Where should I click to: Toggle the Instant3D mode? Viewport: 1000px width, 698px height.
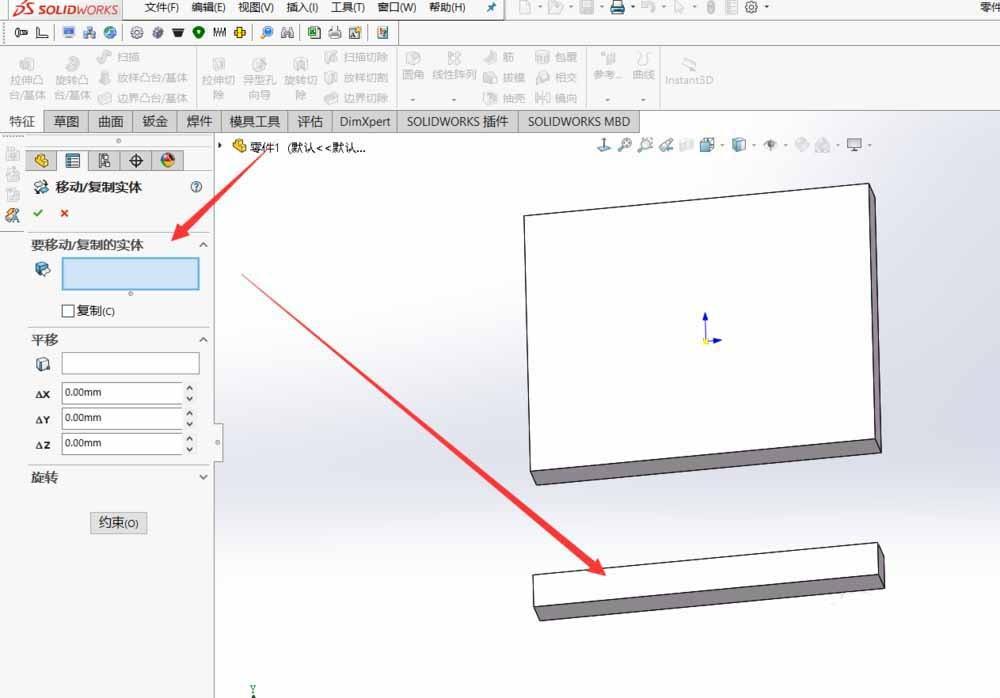click(x=689, y=79)
